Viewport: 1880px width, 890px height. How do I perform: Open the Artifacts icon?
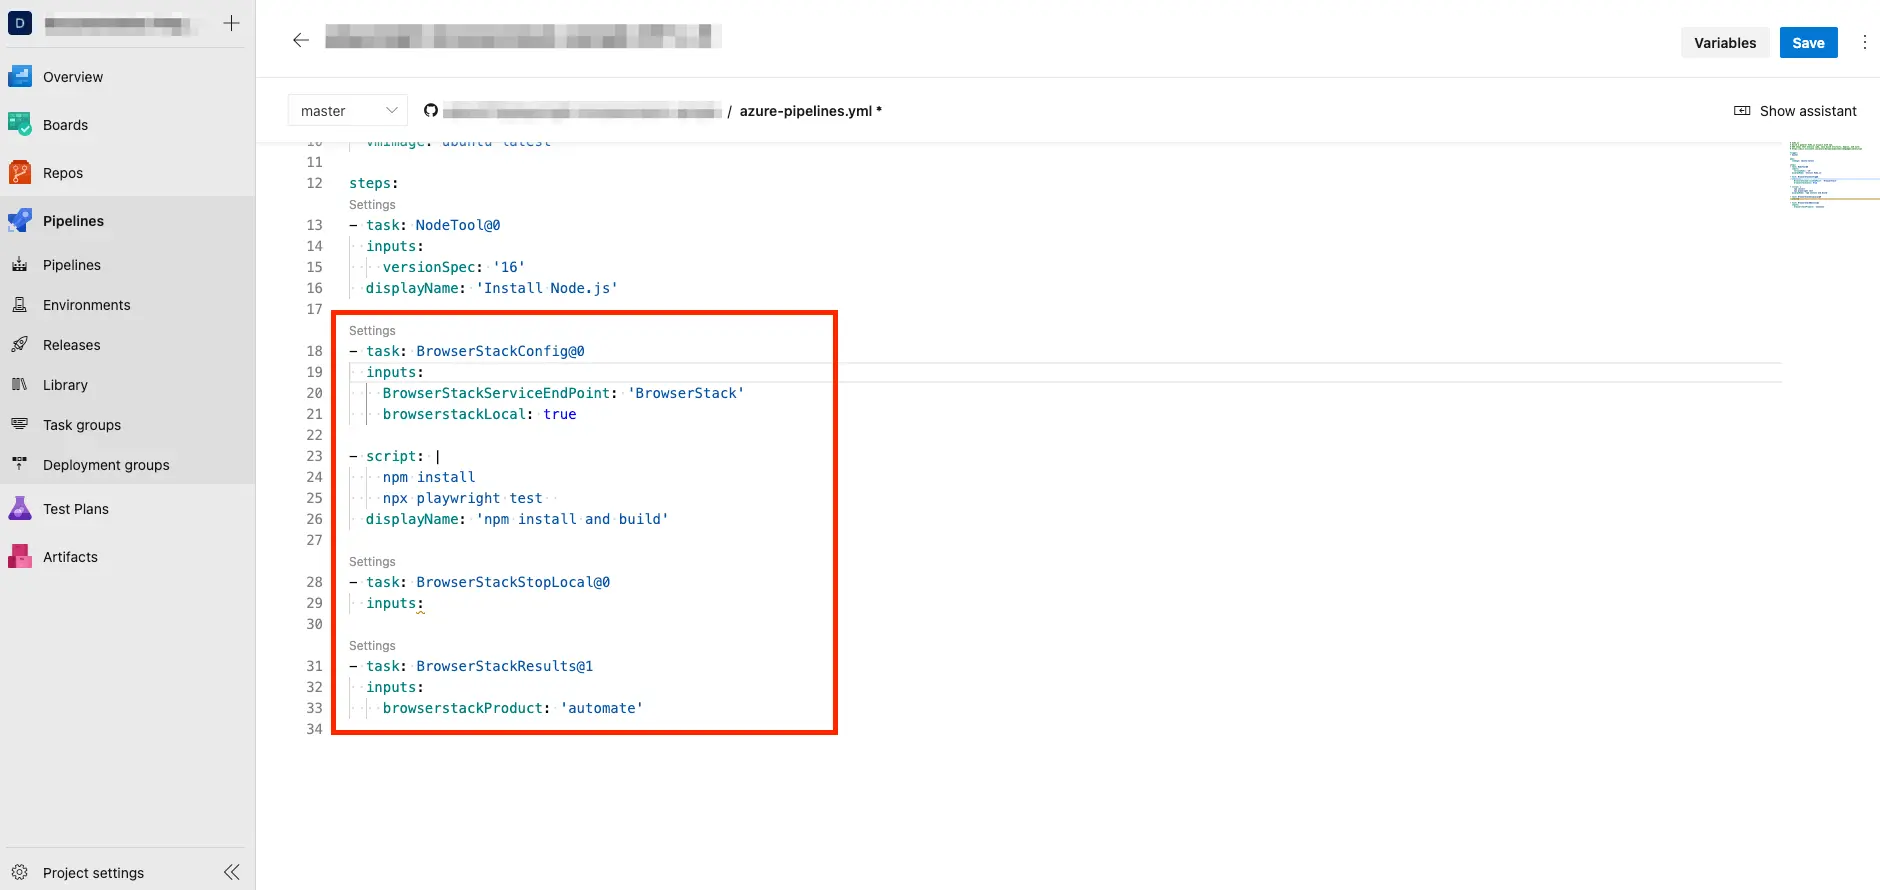tap(20, 557)
